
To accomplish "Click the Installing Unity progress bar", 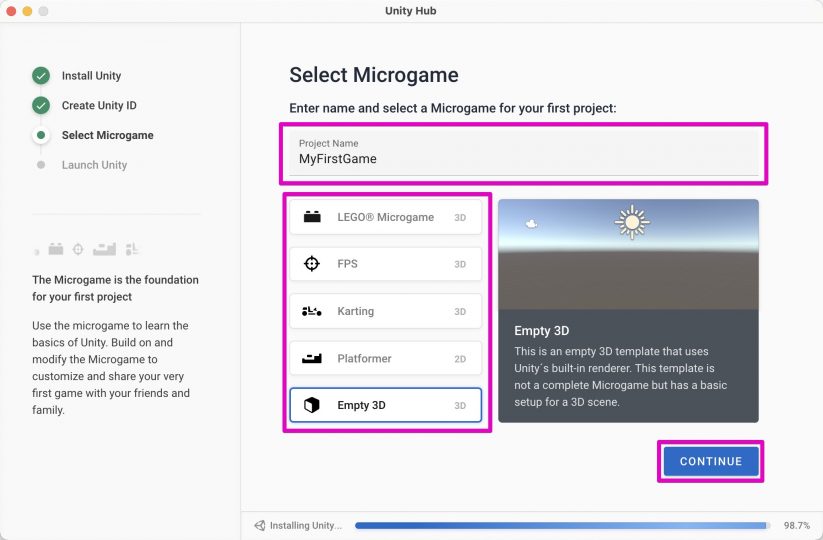I will pos(562,525).
